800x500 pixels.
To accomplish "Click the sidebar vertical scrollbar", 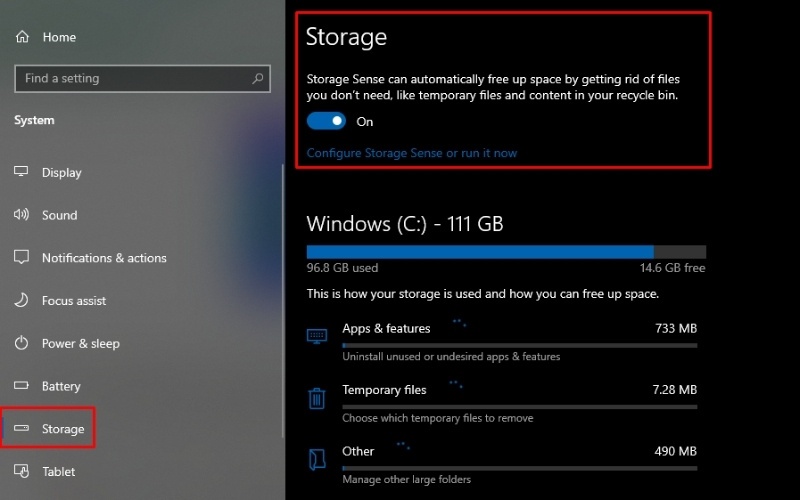I will pyautogui.click(x=283, y=300).
